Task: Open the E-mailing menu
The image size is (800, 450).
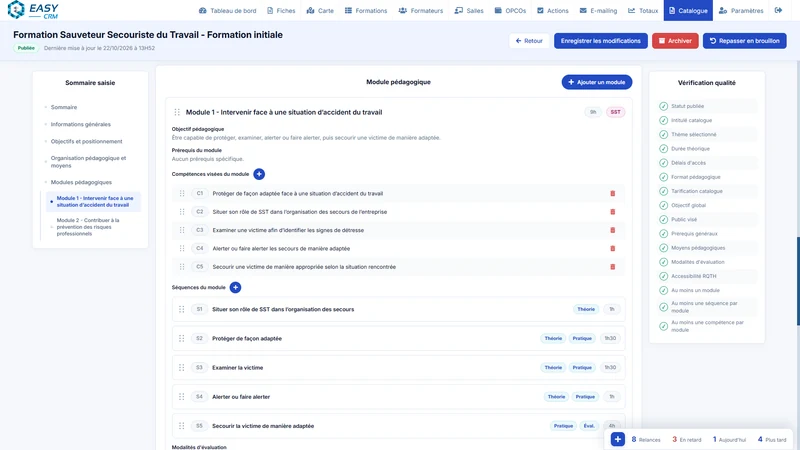Action: 598,10
